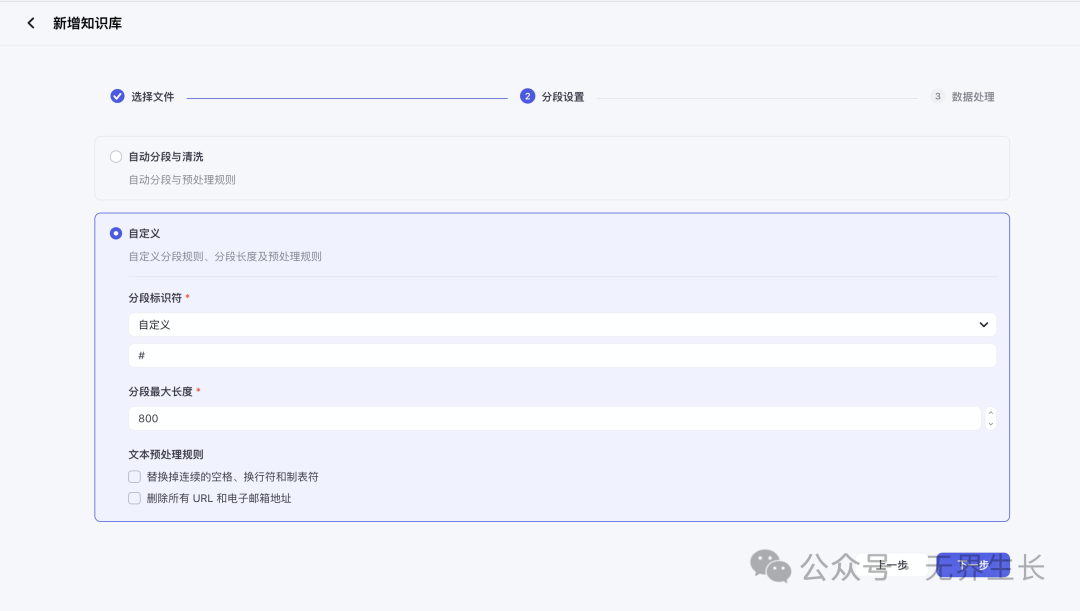Jump to the 数据处理 step label
This screenshot has height=611, width=1080.
[973, 97]
